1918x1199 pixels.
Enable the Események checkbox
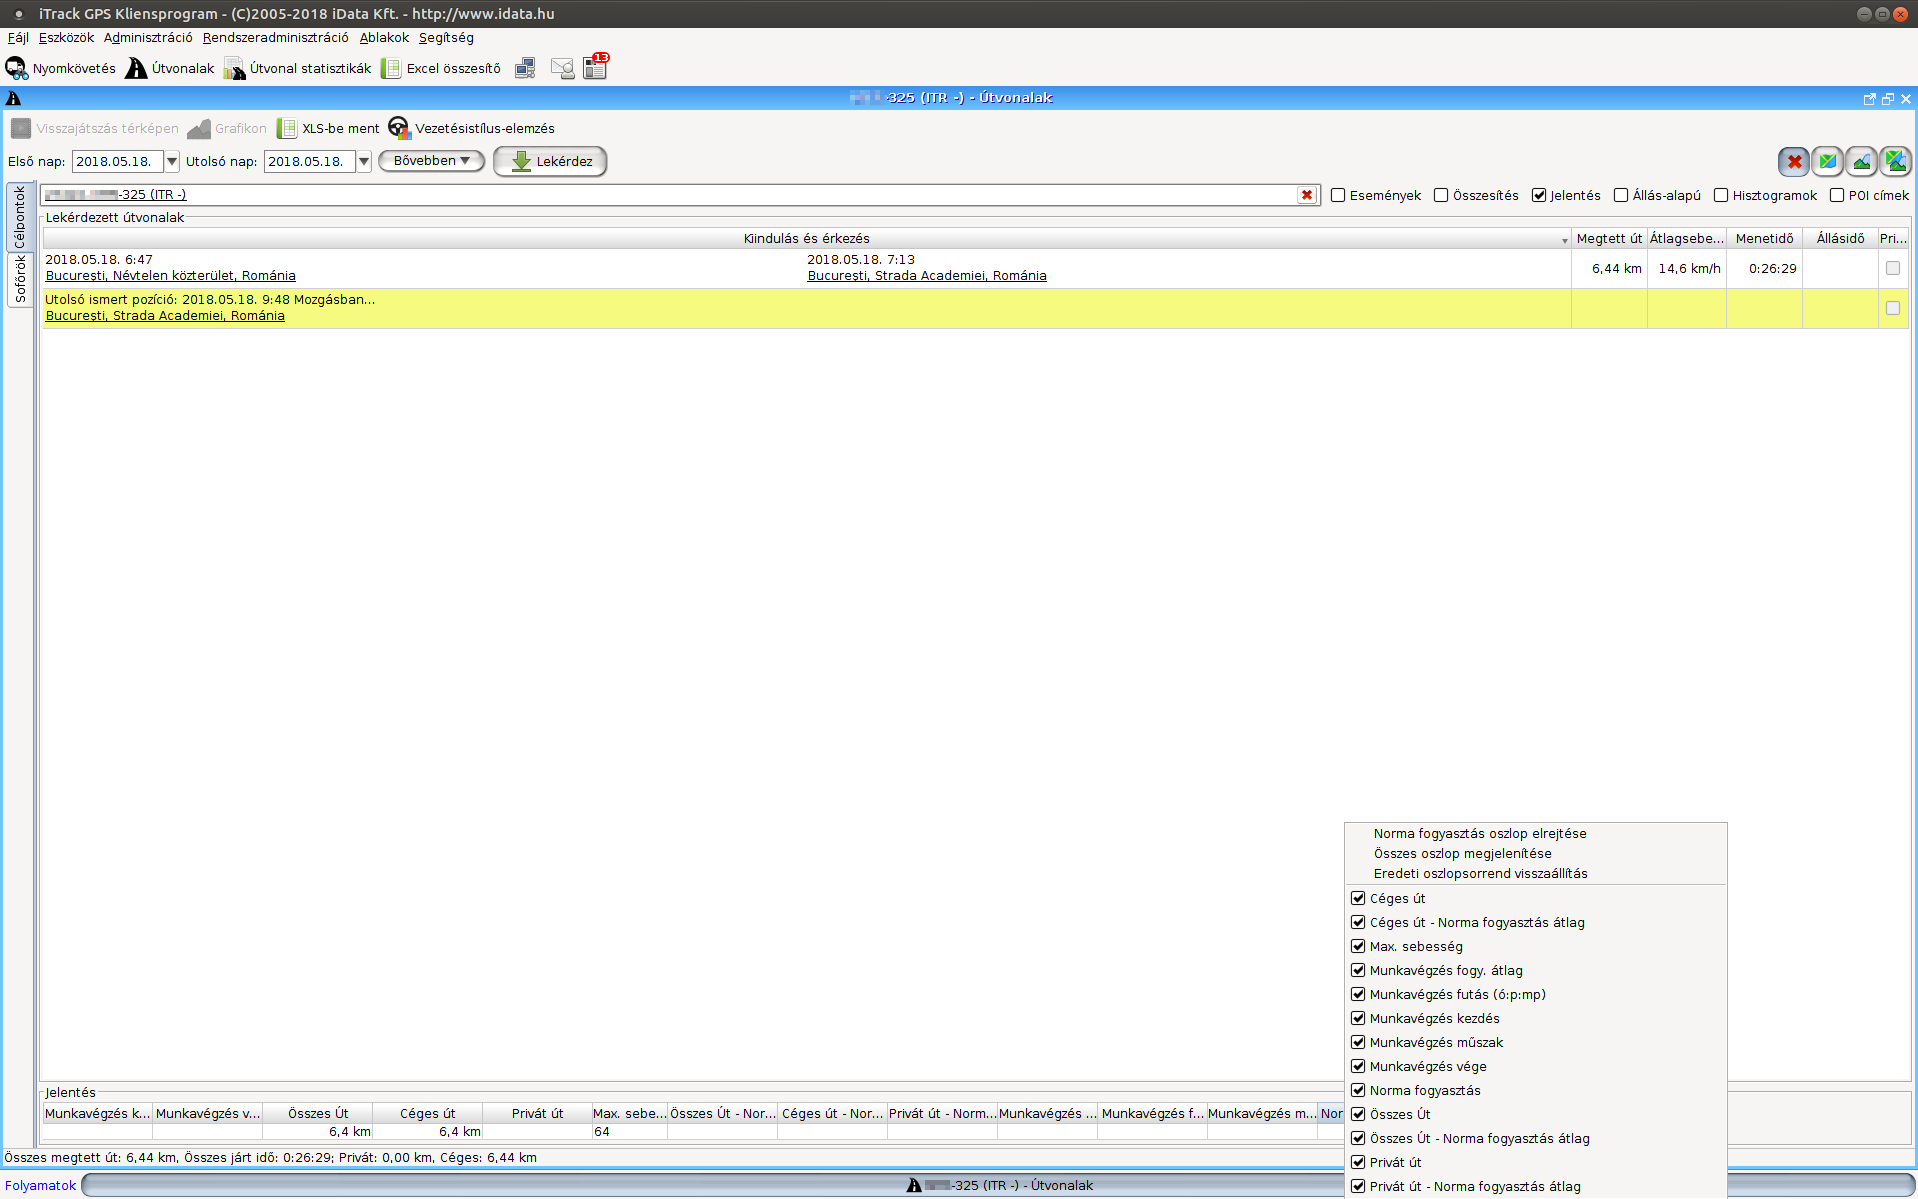coord(1338,196)
